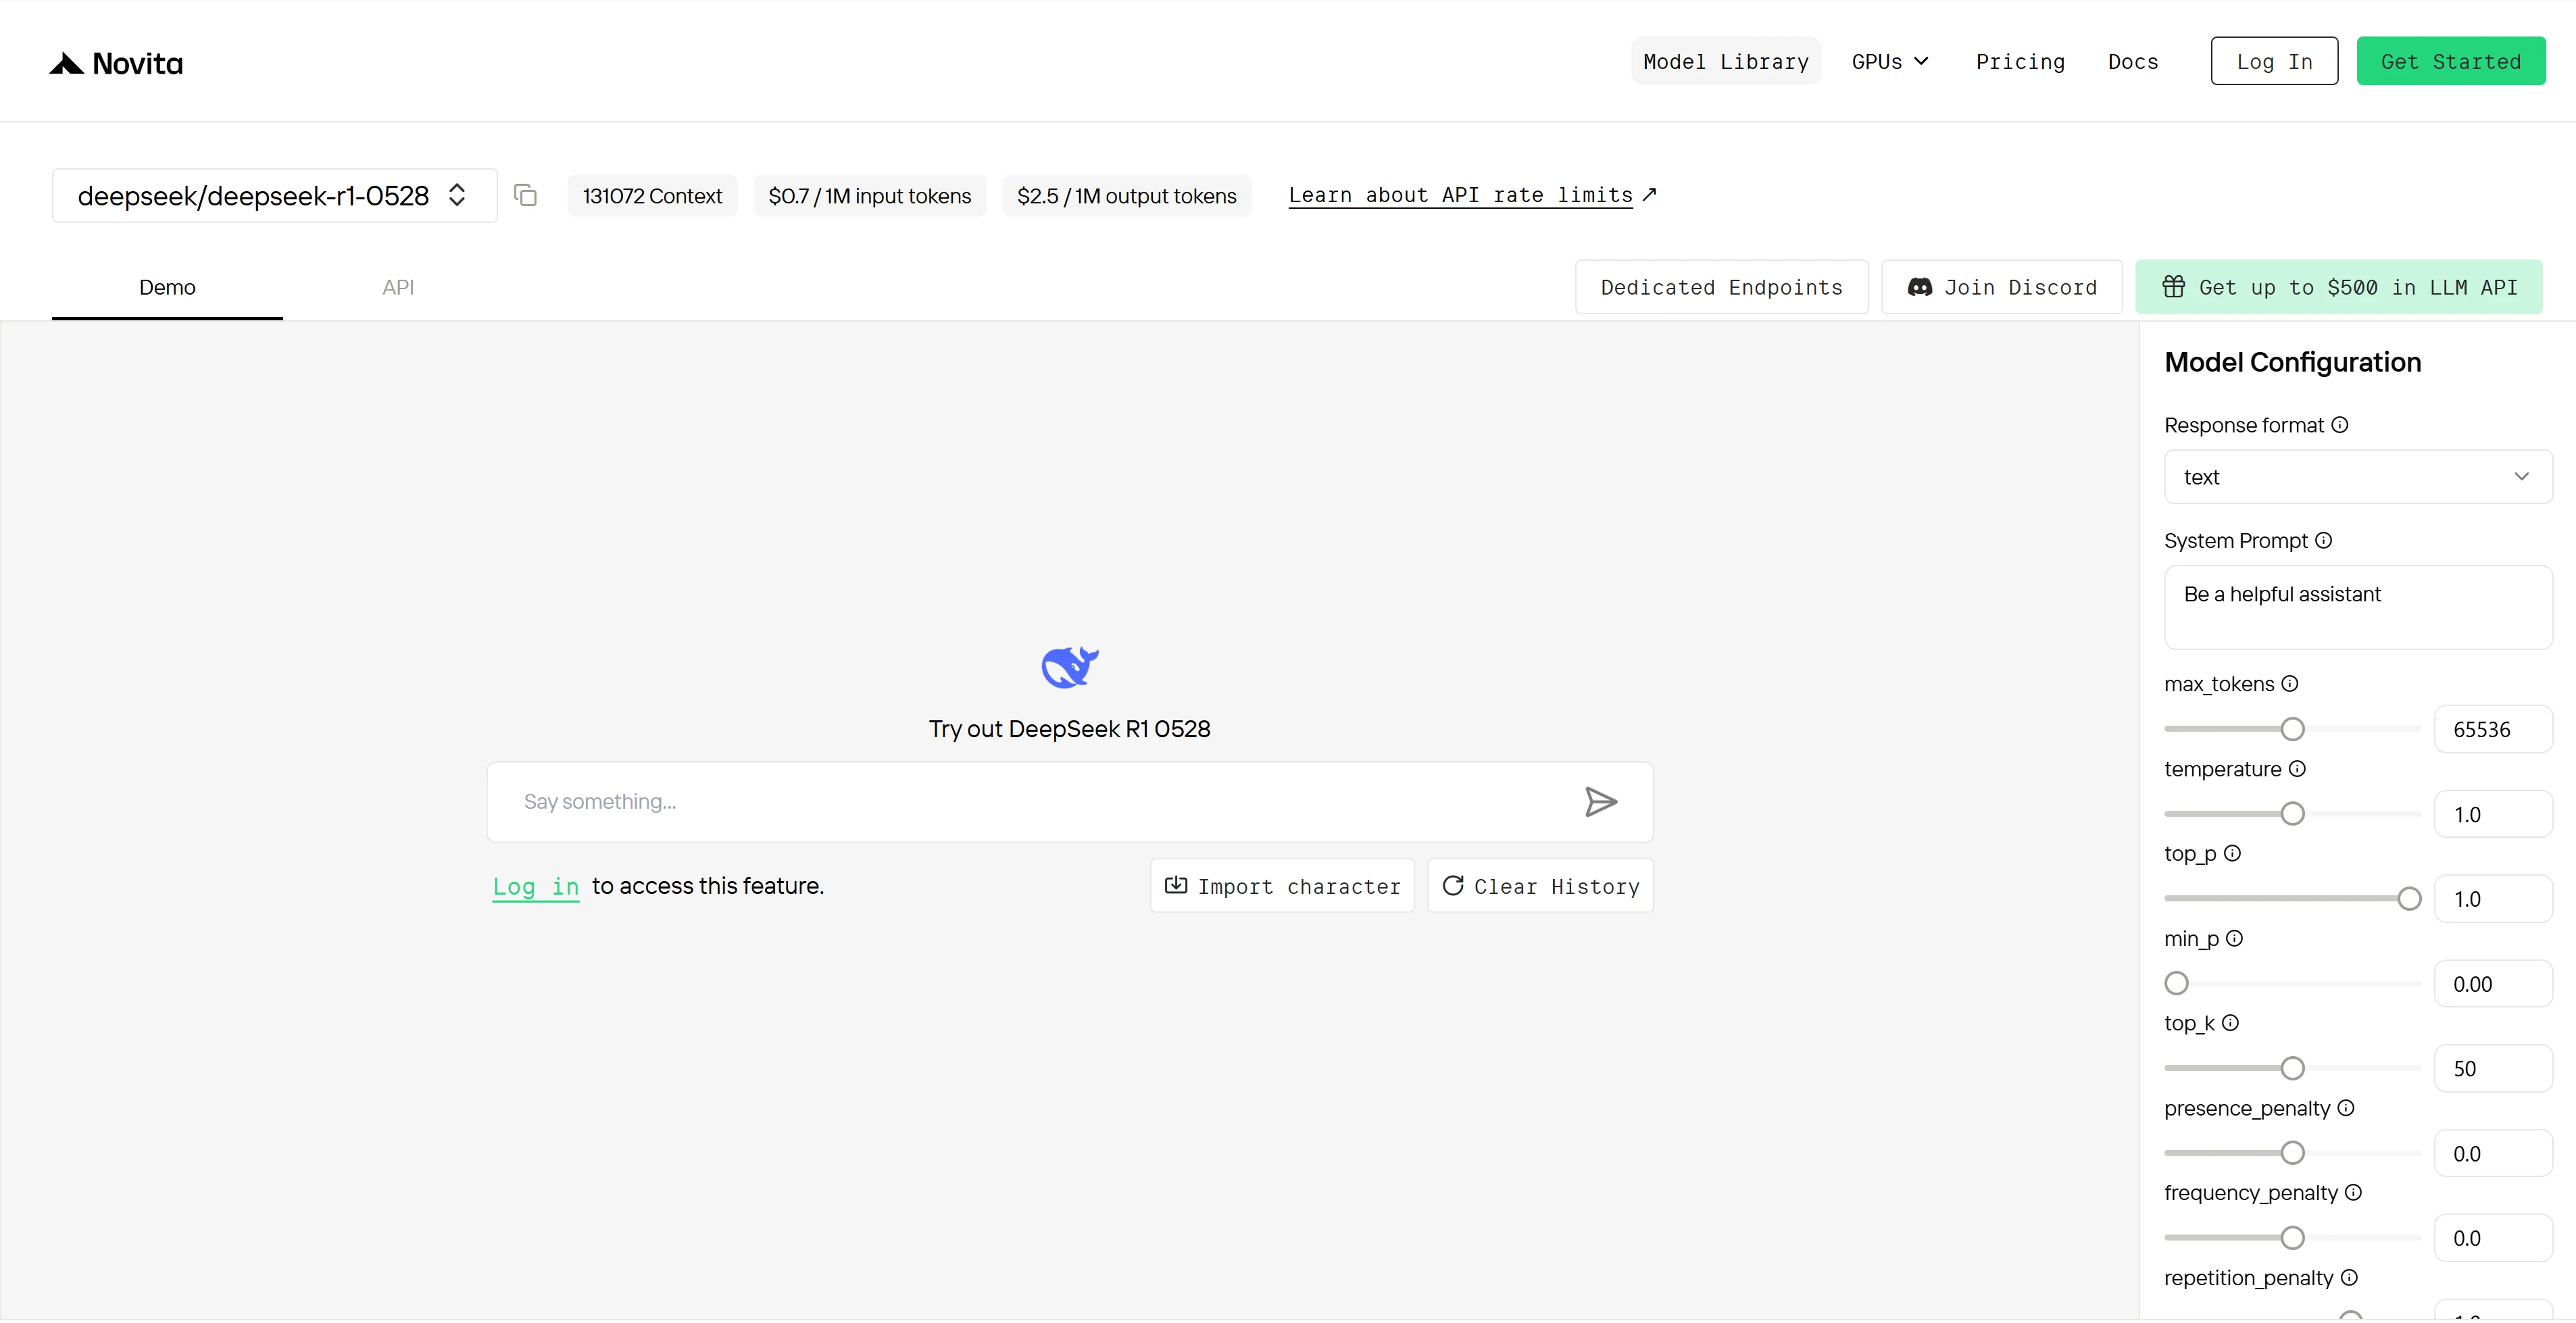Expand the GPUs menu
Image resolution: width=2576 pixels, height=1323 pixels.
click(x=1890, y=62)
